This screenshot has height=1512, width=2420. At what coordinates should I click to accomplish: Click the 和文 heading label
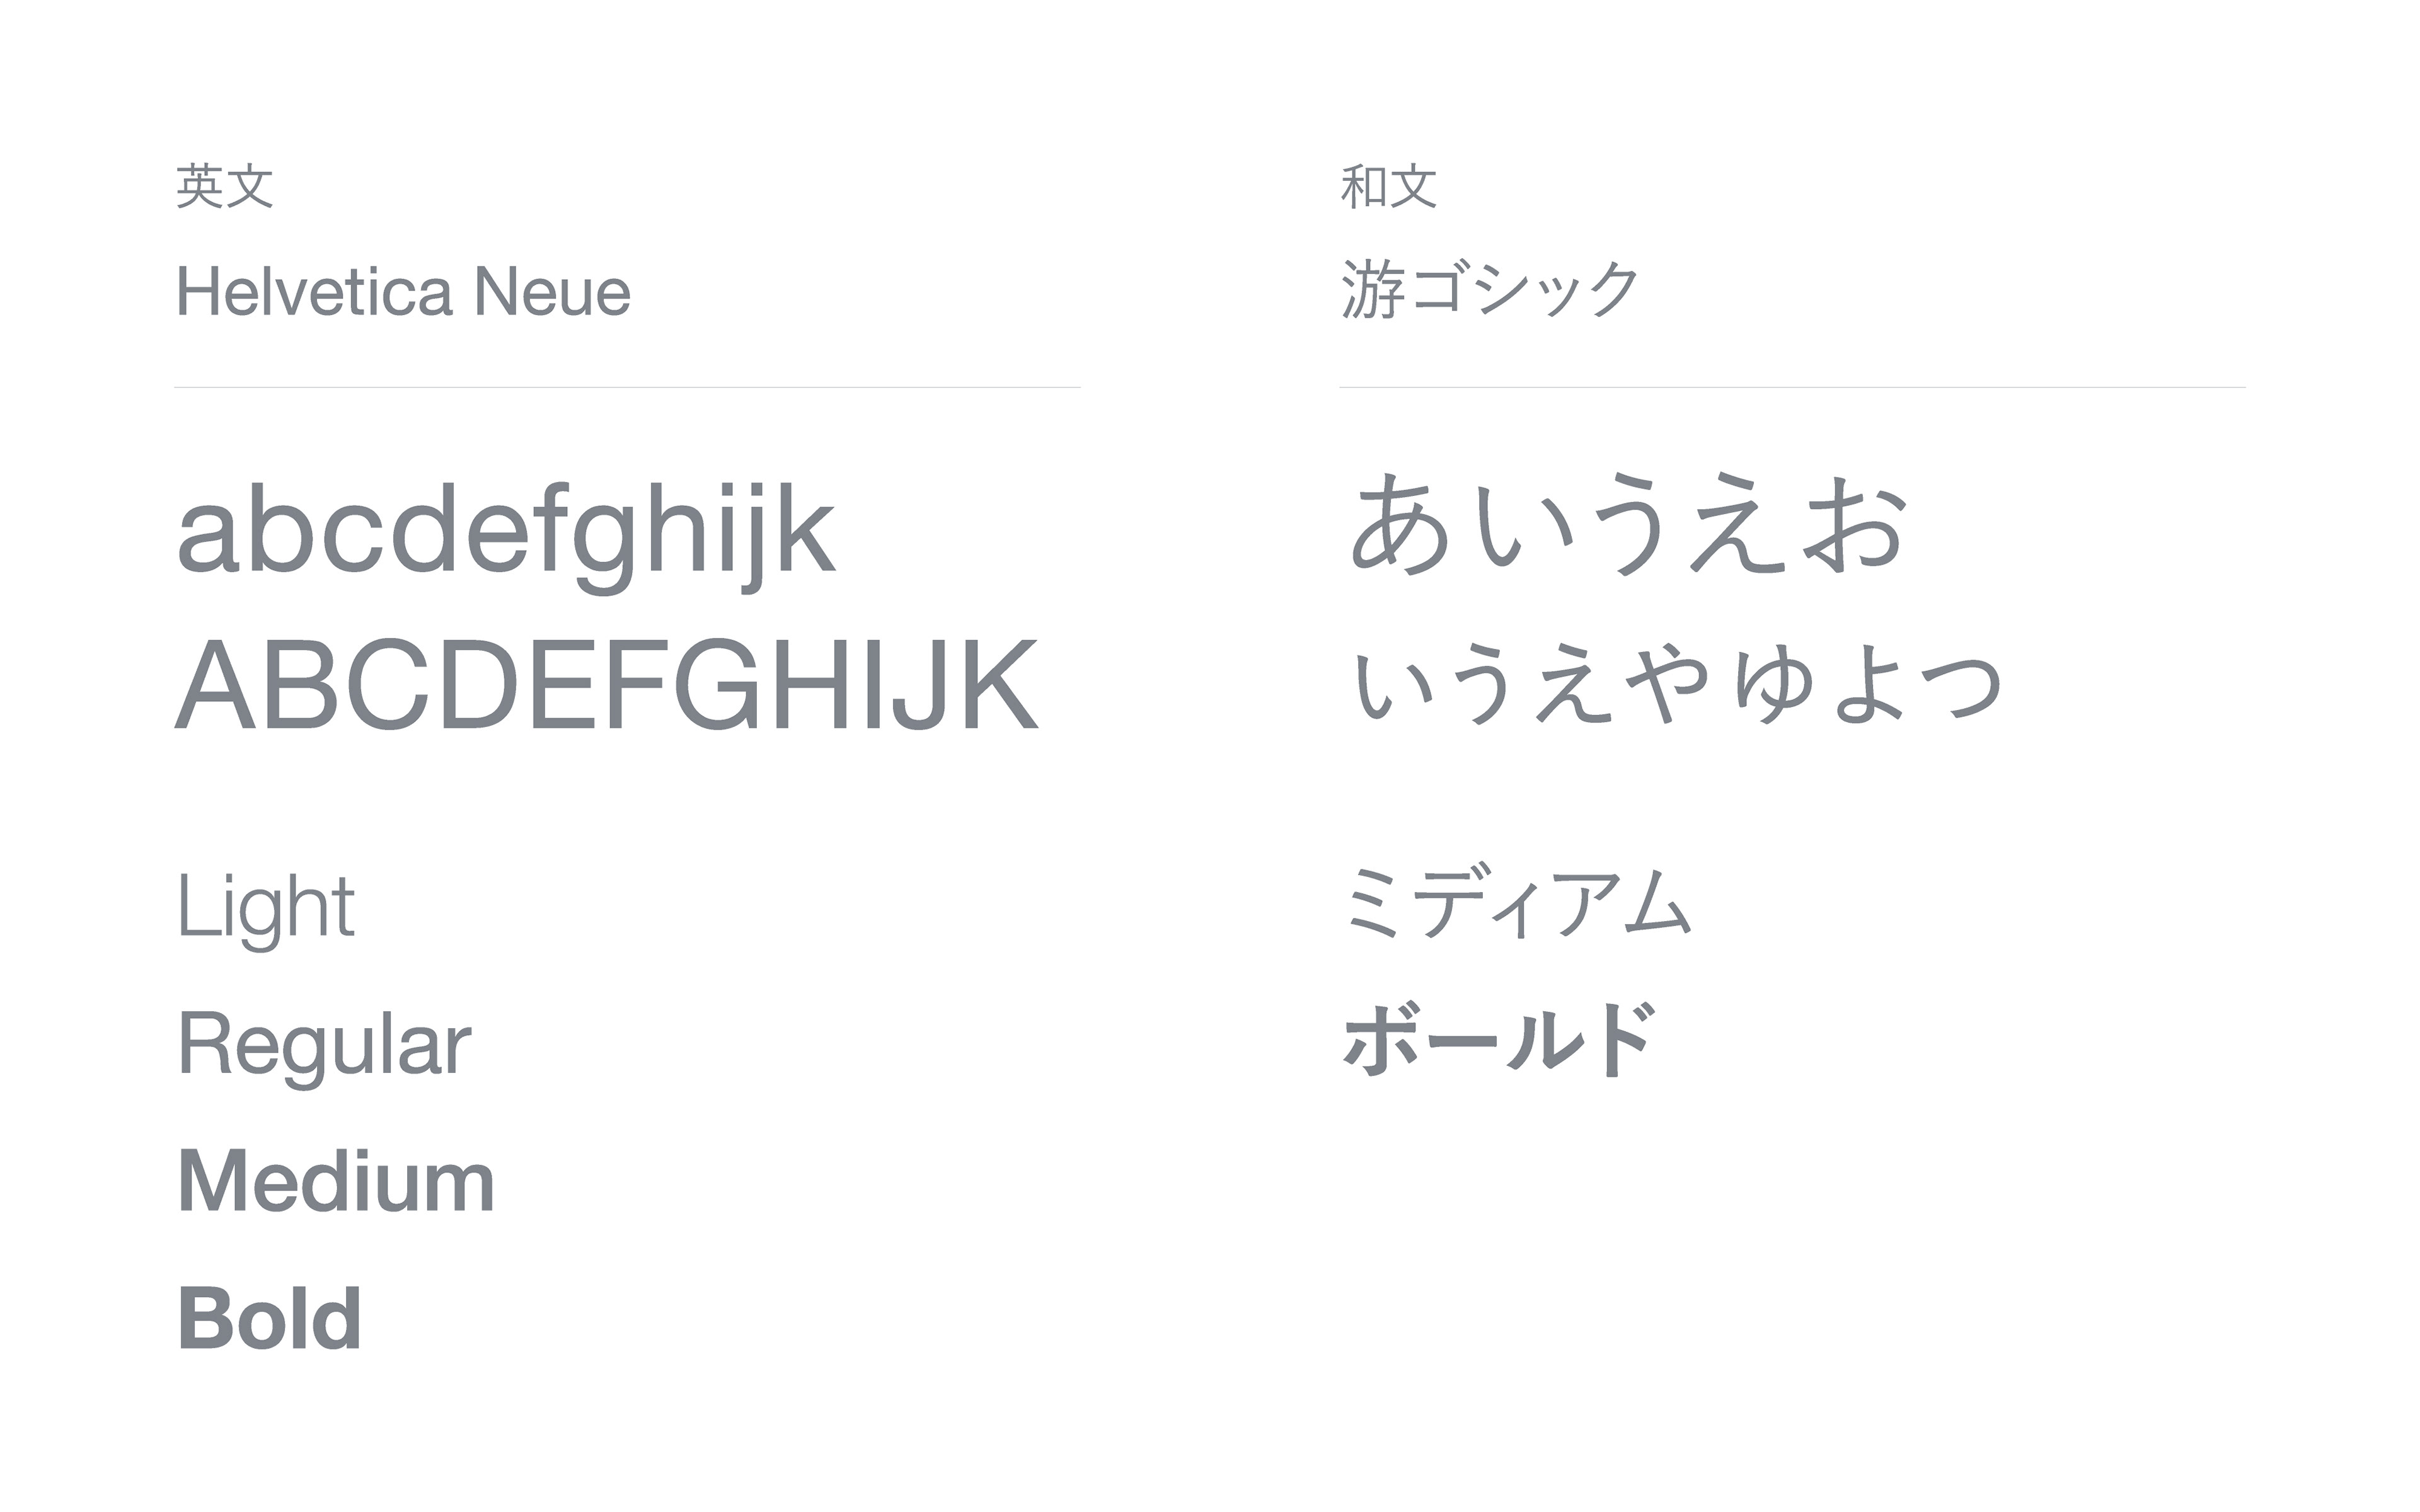tap(1389, 186)
